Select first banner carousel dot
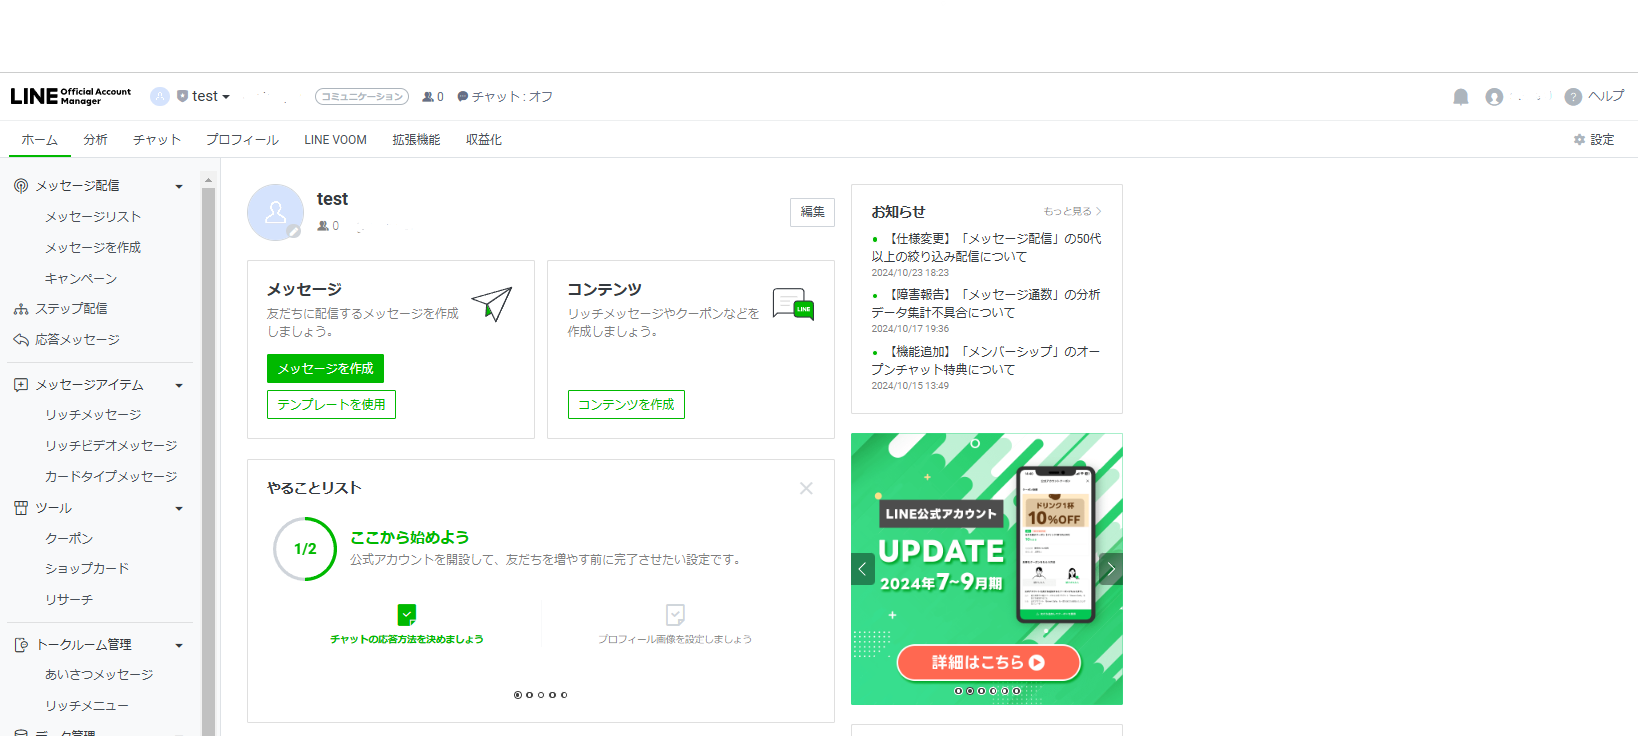Image resolution: width=1638 pixels, height=736 pixels. point(958,691)
